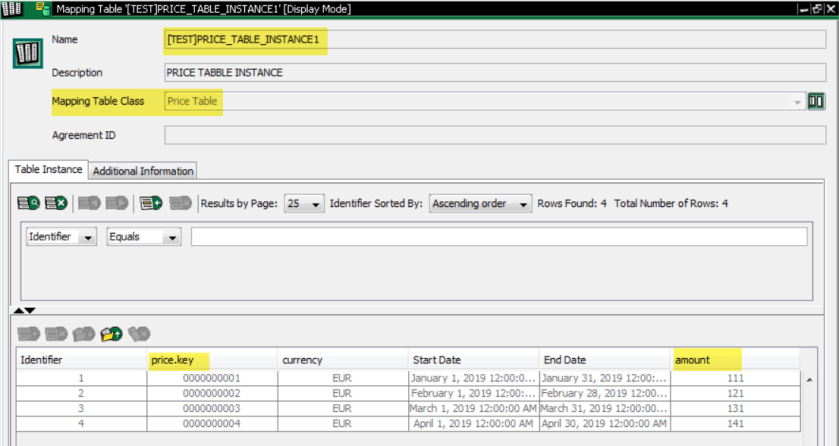839x446 pixels.
Task: Go to the previous results page
Action: pyautogui.click(x=89, y=204)
